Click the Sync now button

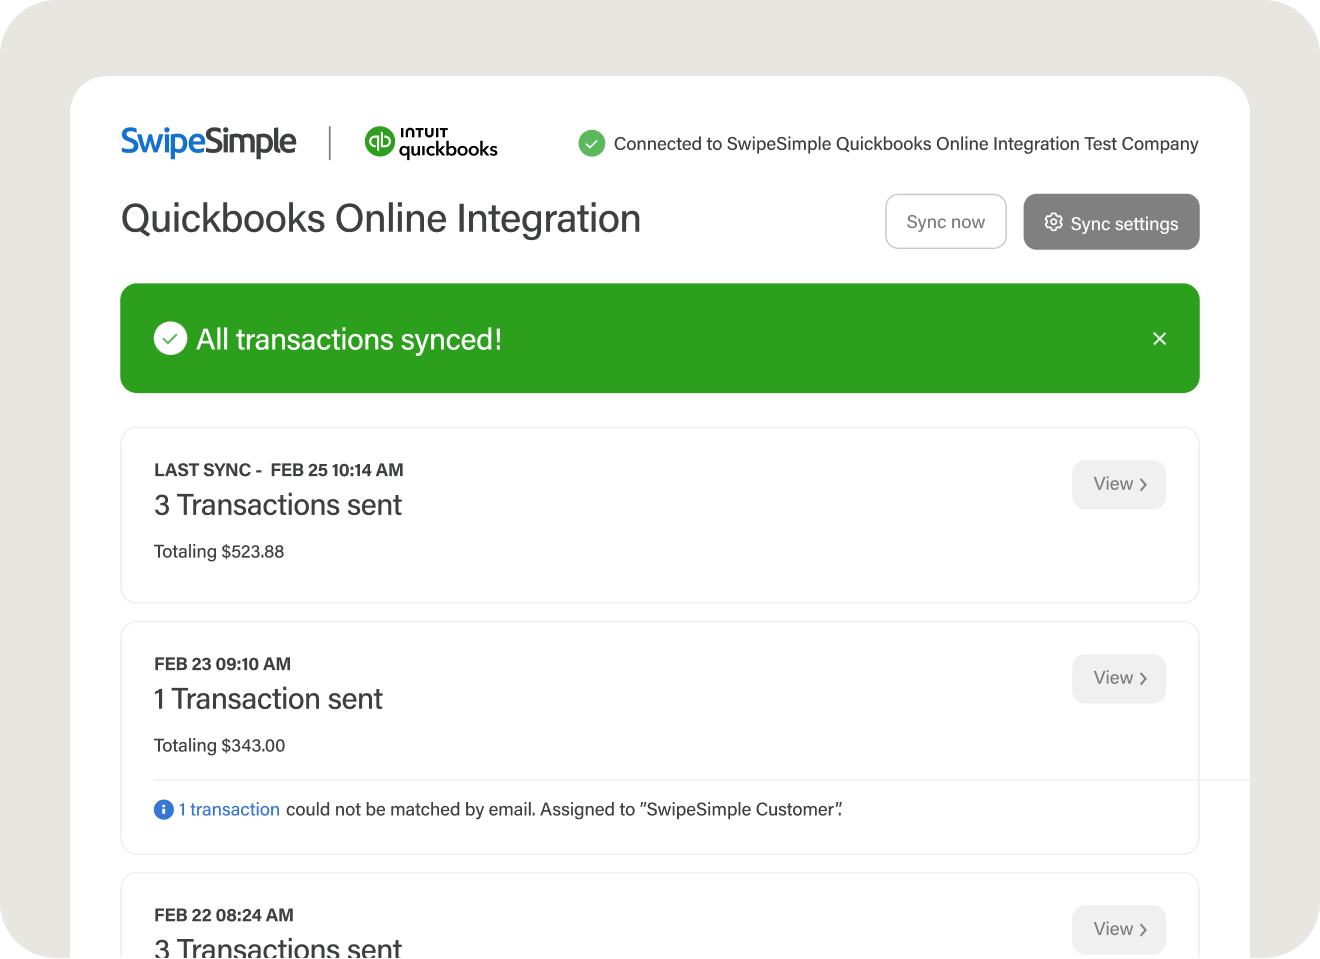[x=945, y=222]
